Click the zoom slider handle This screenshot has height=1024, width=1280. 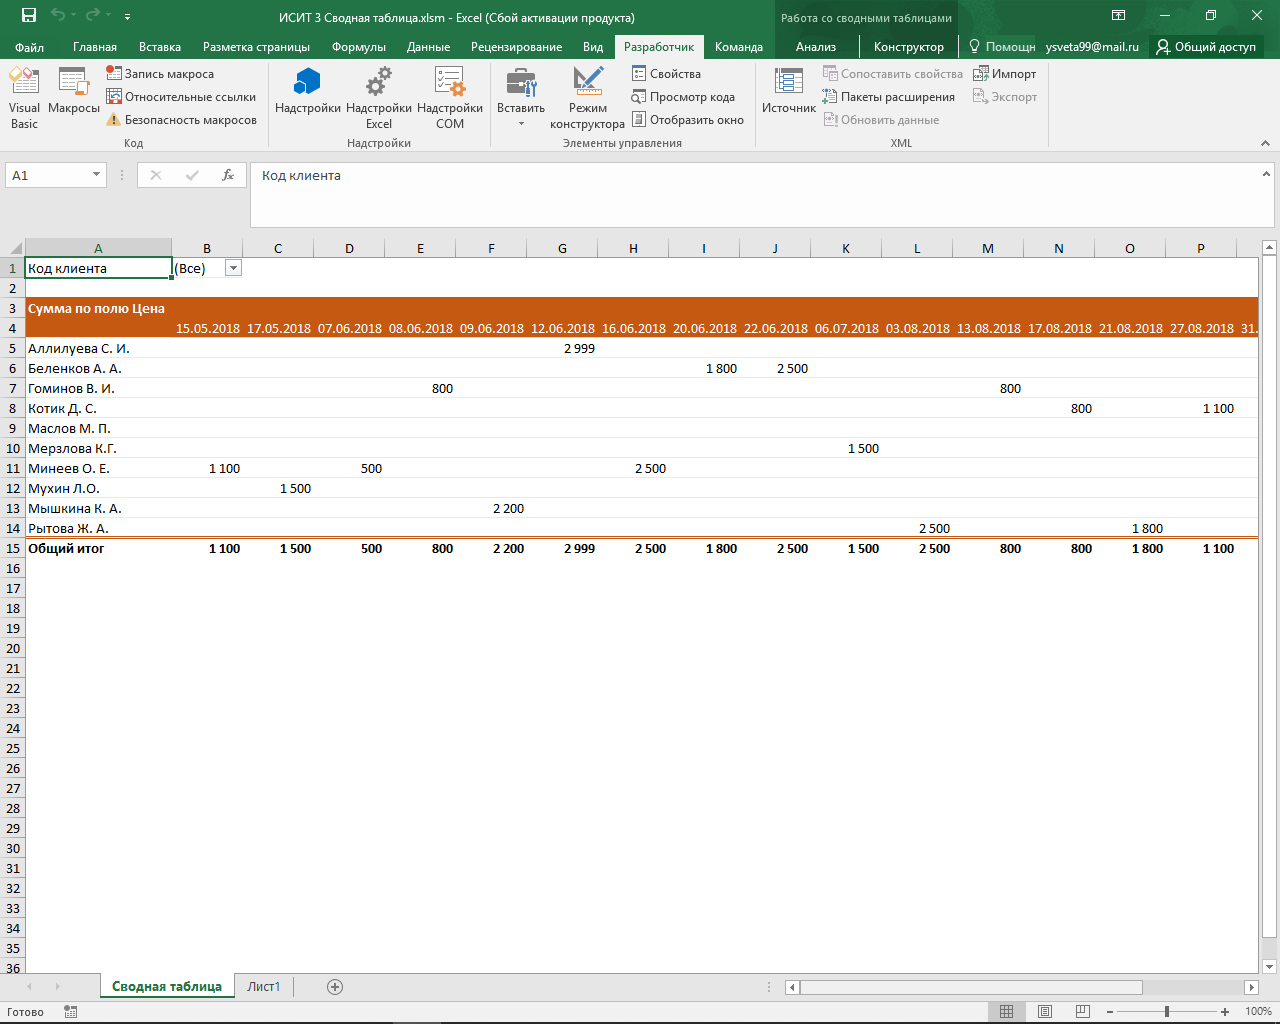pyautogui.click(x=1167, y=1012)
